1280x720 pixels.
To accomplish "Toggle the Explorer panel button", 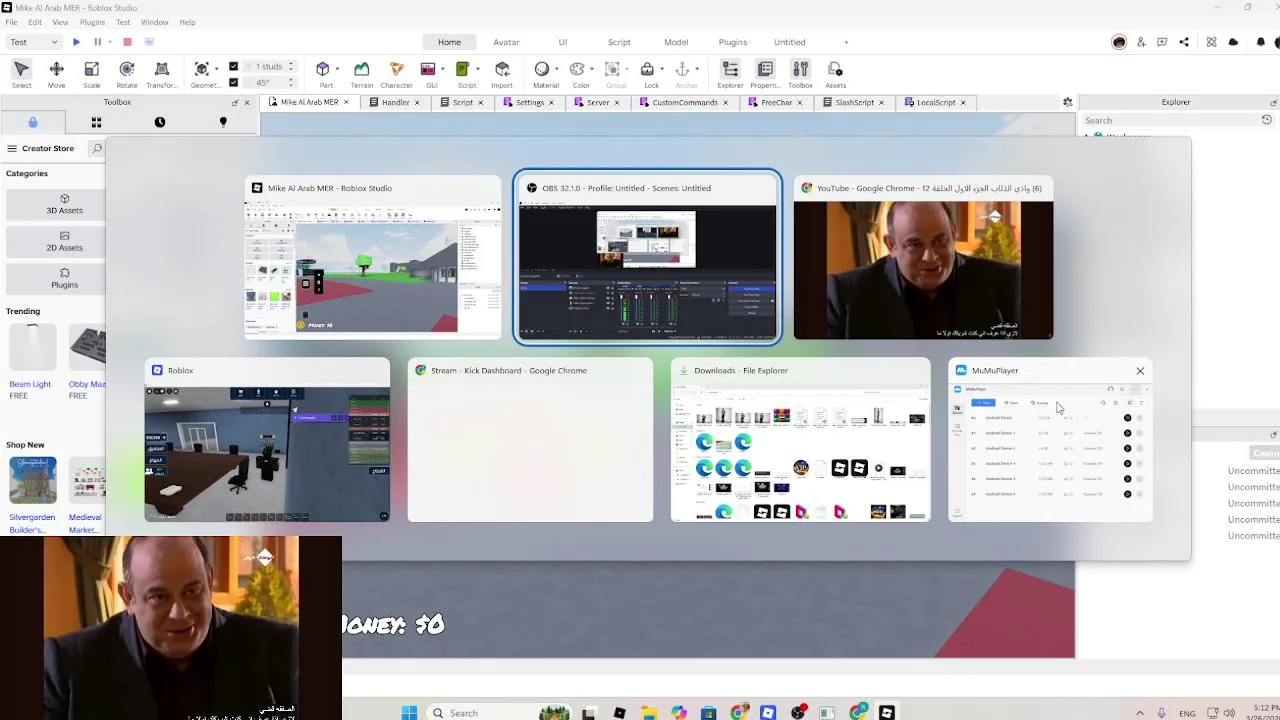I will 730,74.
